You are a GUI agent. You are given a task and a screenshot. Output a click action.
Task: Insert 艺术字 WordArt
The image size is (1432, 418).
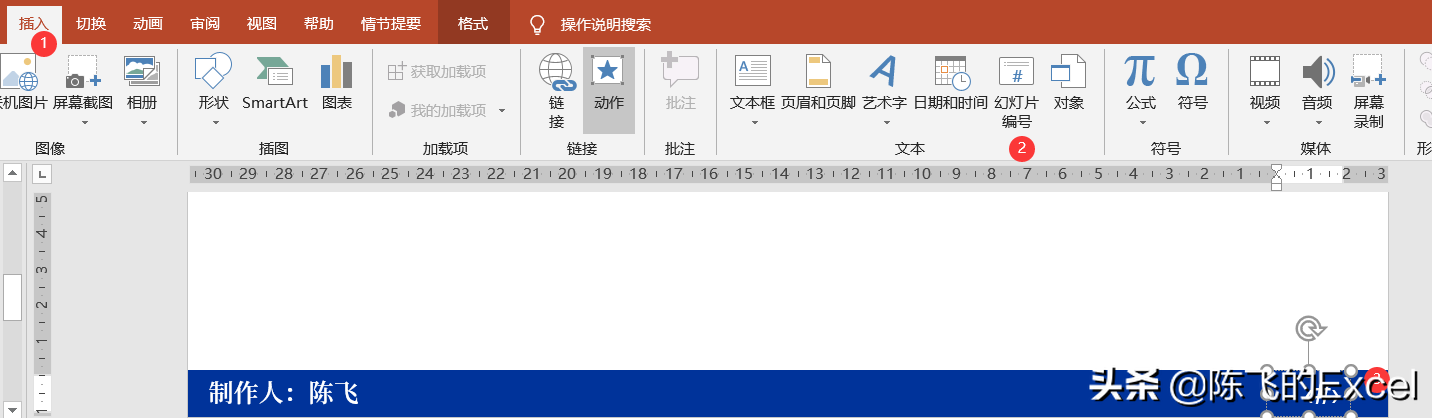[x=884, y=82]
